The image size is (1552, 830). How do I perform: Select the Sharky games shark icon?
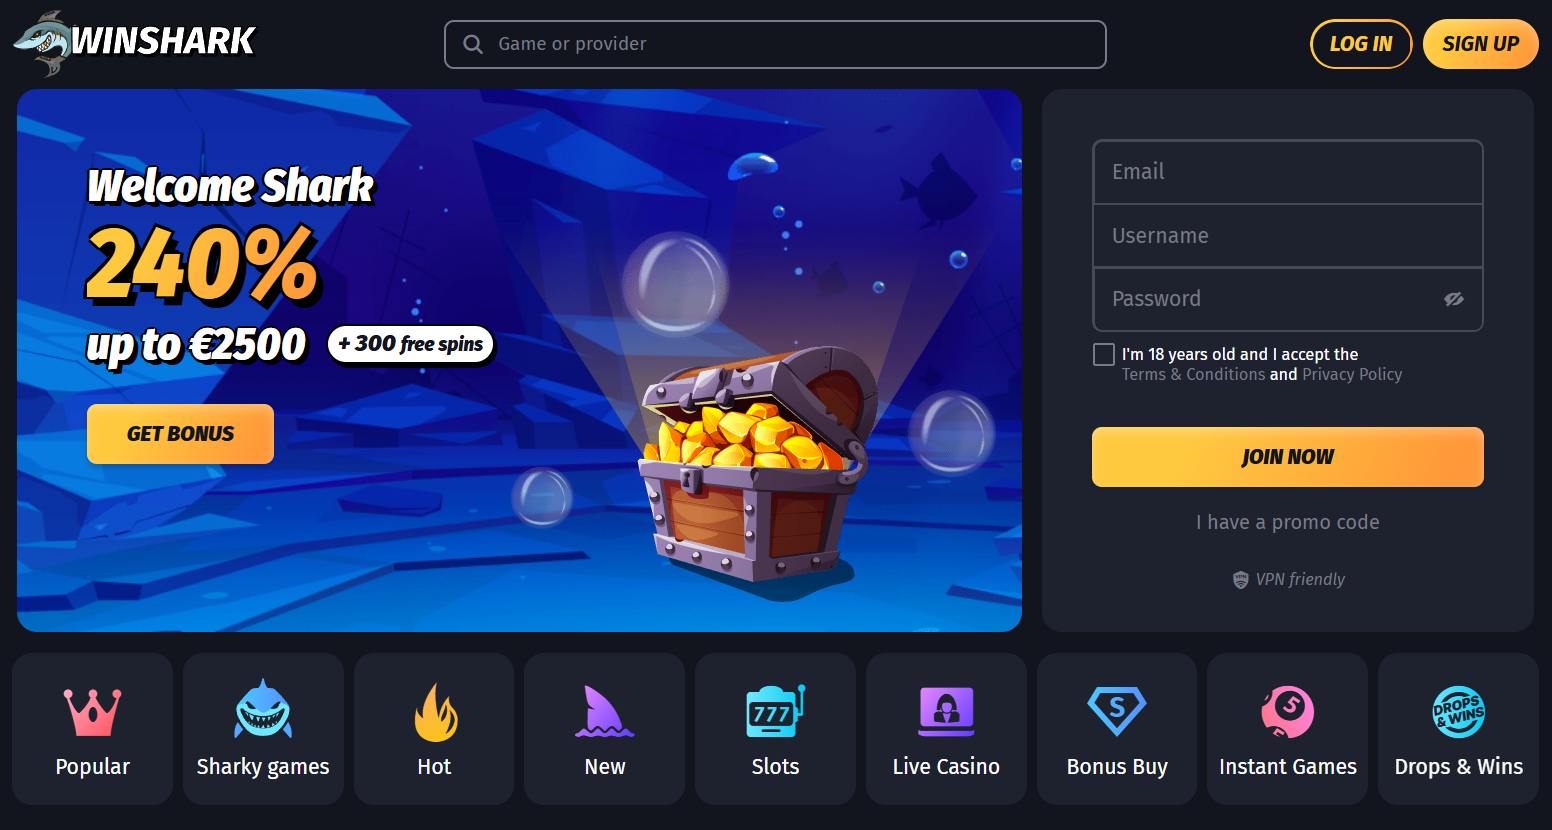pos(263,709)
